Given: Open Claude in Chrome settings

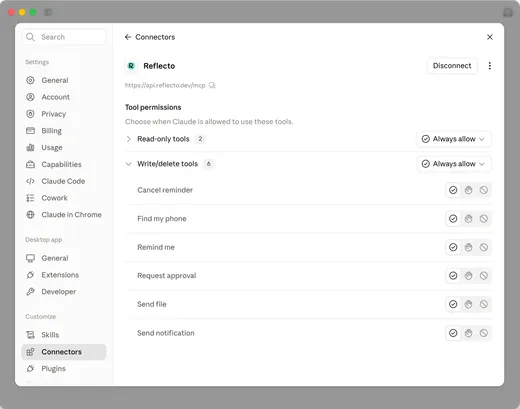Looking at the screenshot, I should (x=64, y=215).
